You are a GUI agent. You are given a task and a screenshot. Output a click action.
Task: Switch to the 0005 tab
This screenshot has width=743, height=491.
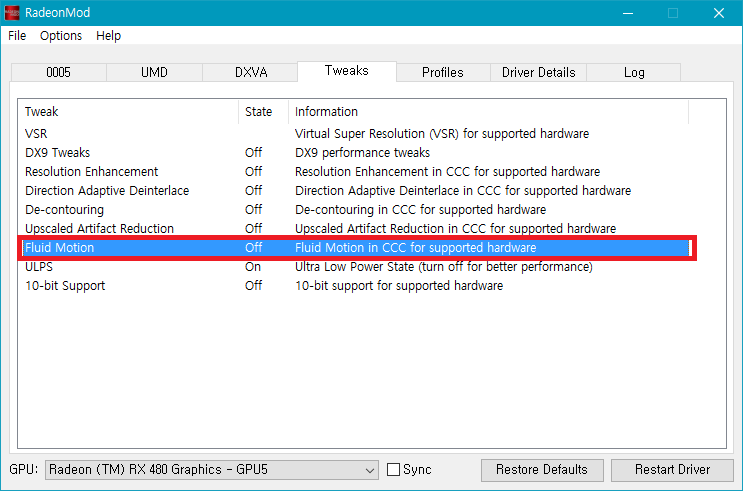click(58, 73)
